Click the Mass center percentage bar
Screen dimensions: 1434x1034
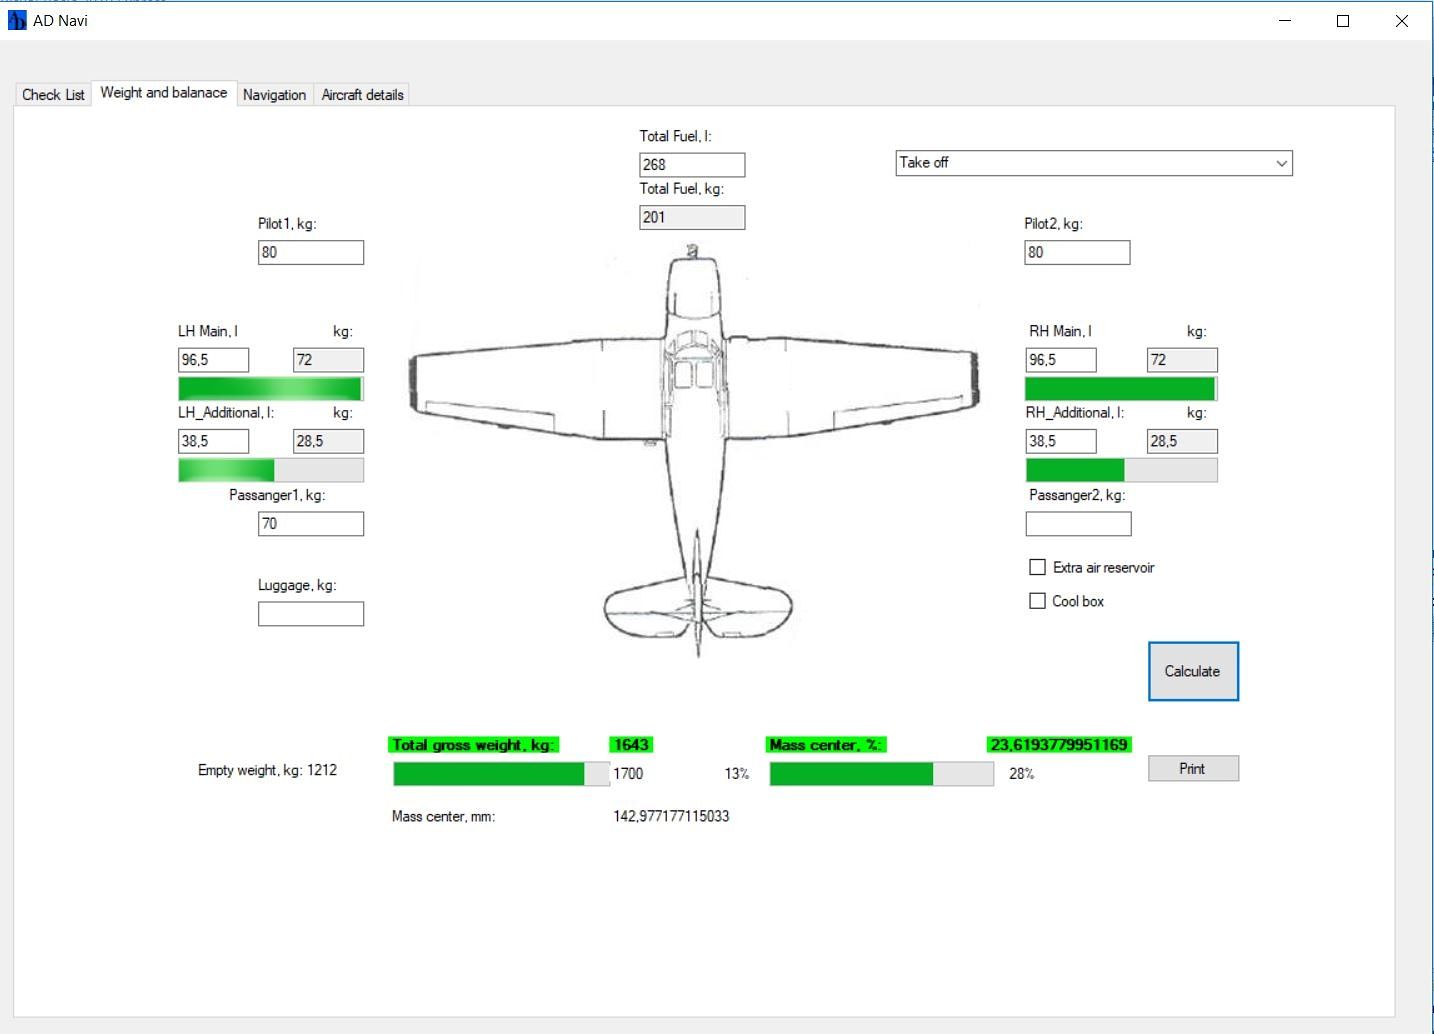click(881, 773)
